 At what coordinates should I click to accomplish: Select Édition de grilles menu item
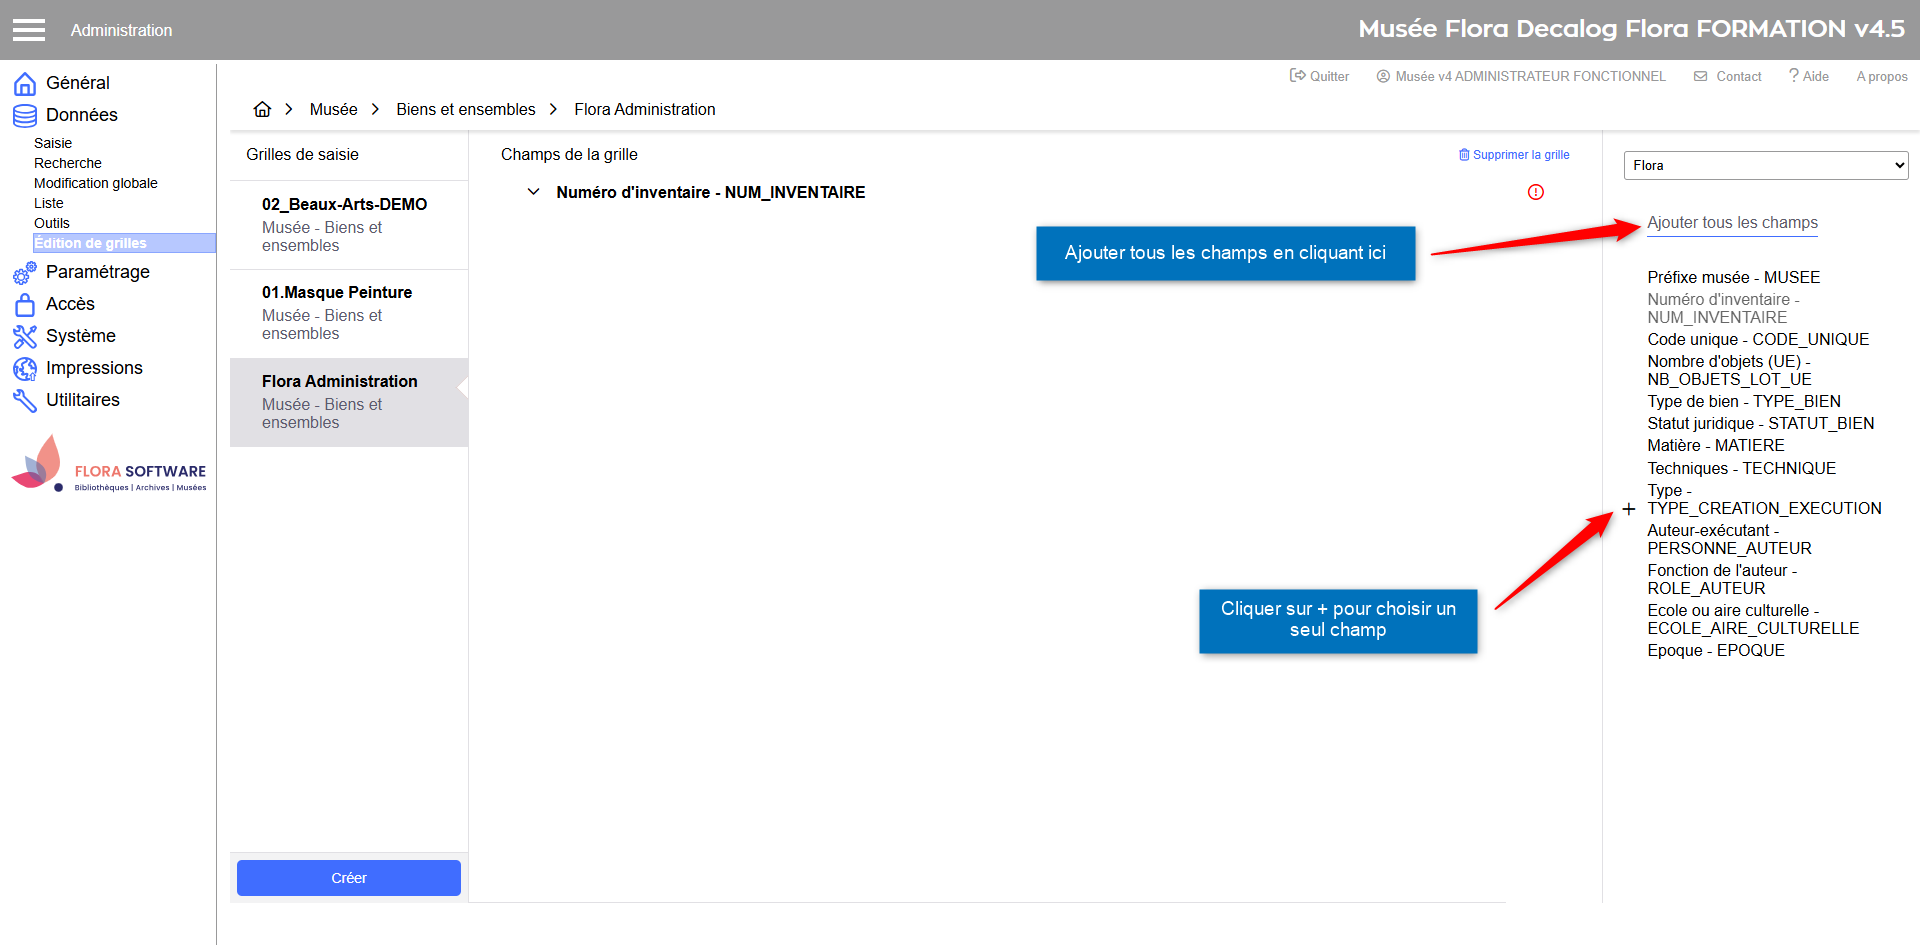pyautogui.click(x=91, y=243)
